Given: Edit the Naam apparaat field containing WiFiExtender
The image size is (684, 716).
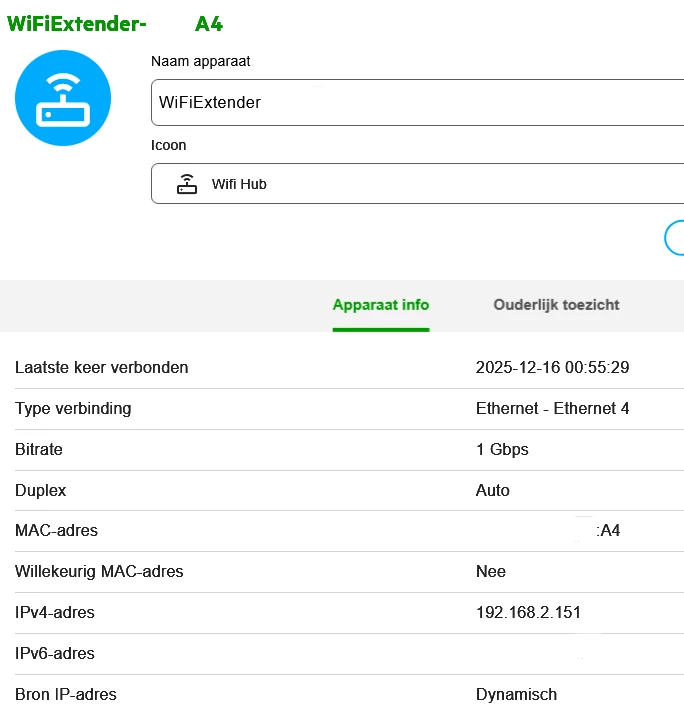Looking at the screenshot, I should [x=417, y=102].
